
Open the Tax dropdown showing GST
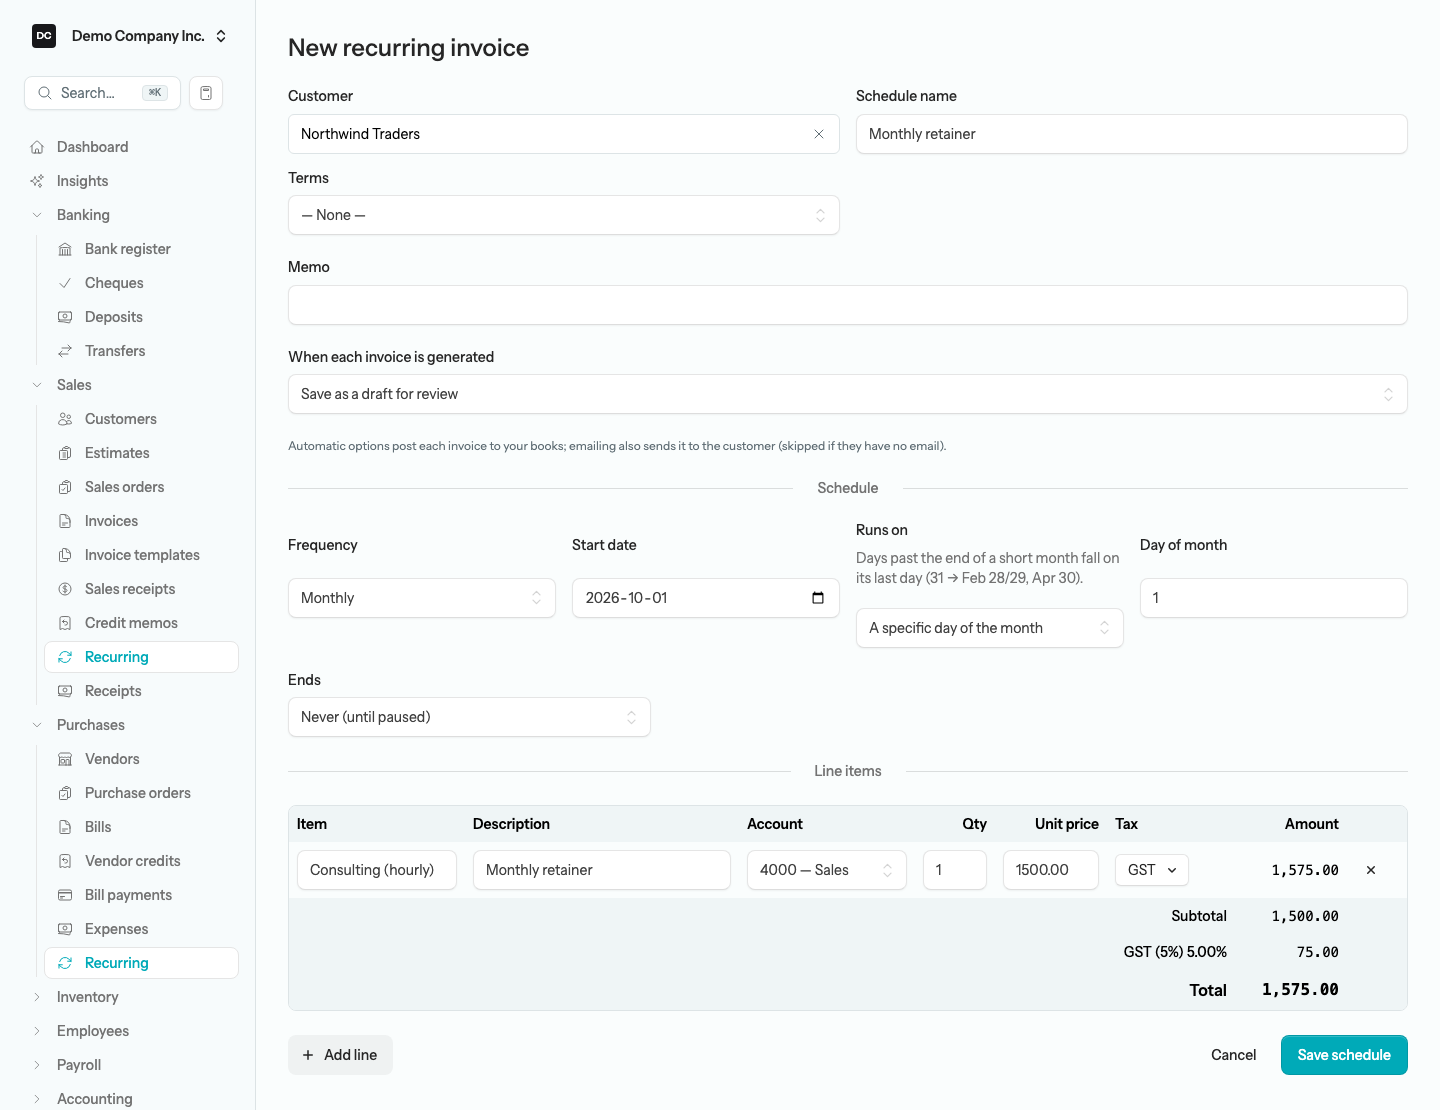(x=1152, y=870)
